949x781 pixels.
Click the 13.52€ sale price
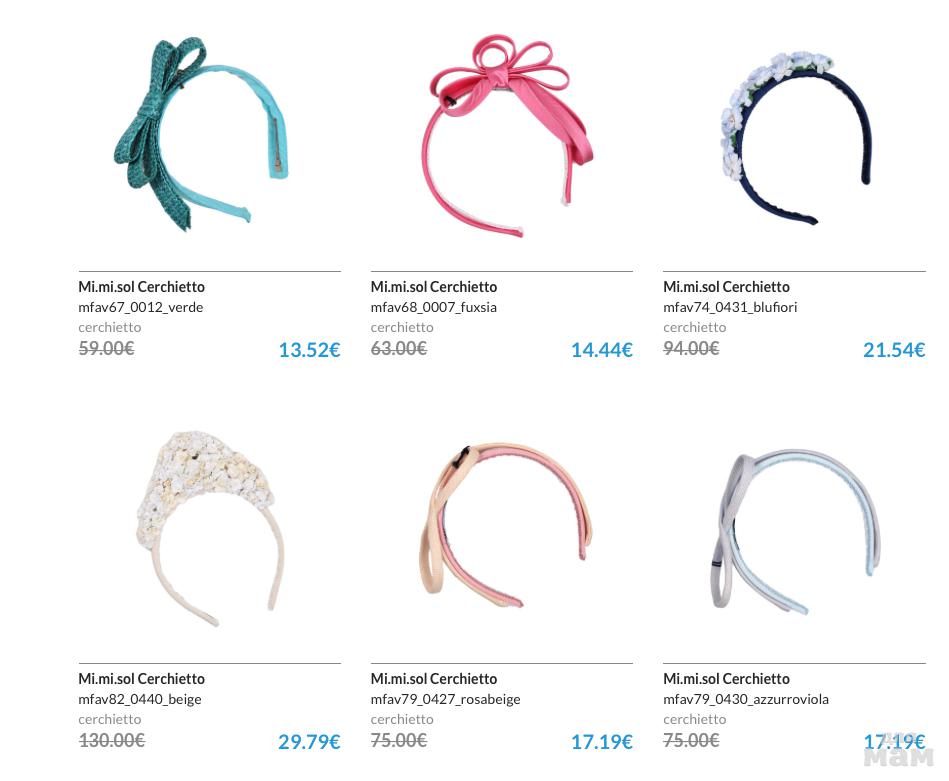[309, 350]
